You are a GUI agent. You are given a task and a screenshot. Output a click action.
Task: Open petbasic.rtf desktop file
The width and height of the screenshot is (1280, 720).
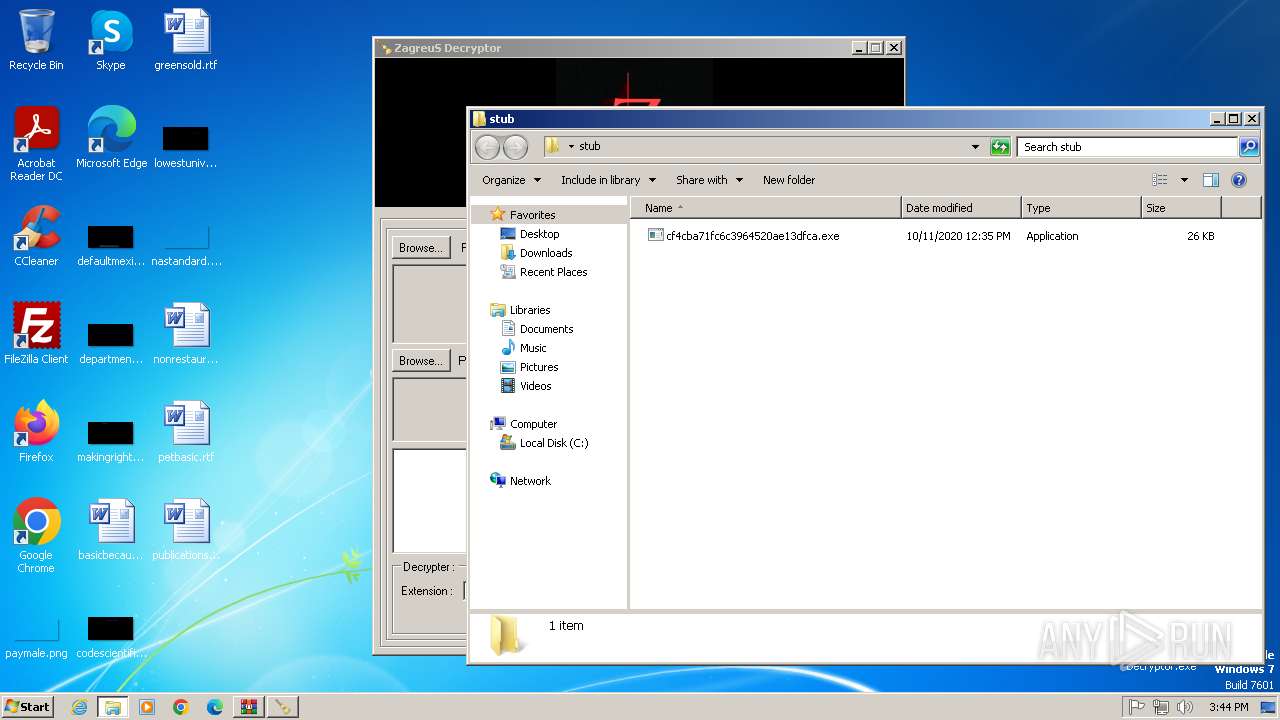pos(186,432)
